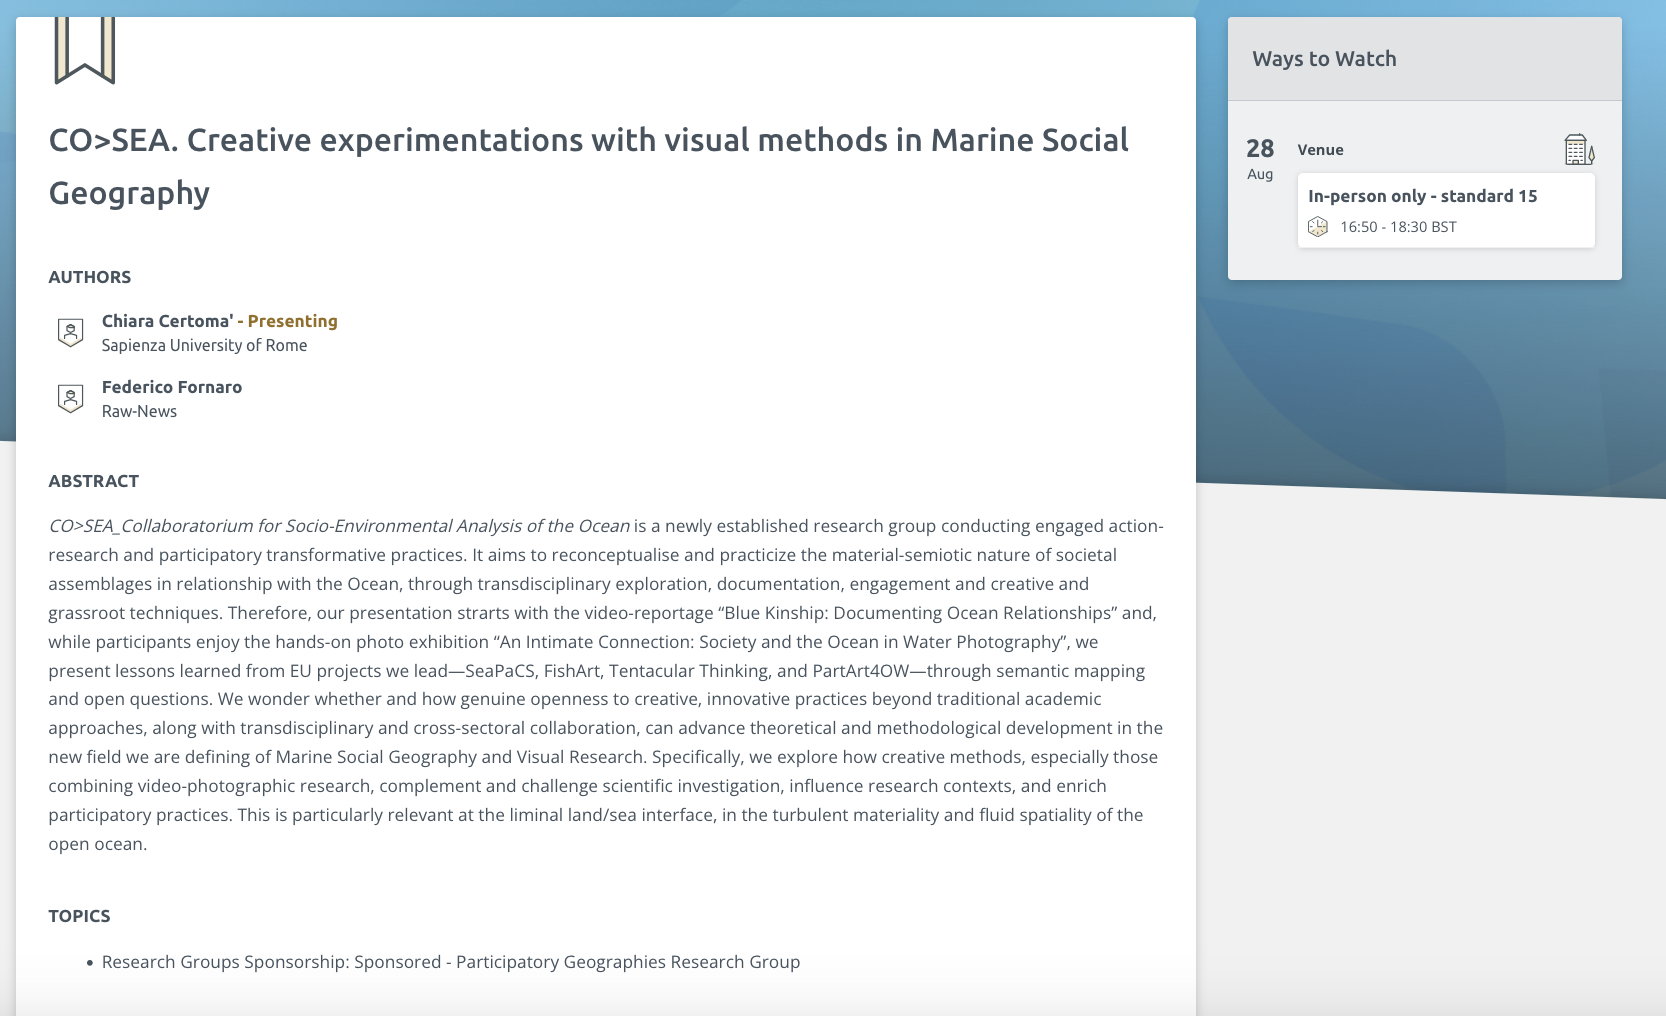This screenshot has width=1666, height=1016.
Task: Click the TOPICS section heading
Action: [x=80, y=916]
